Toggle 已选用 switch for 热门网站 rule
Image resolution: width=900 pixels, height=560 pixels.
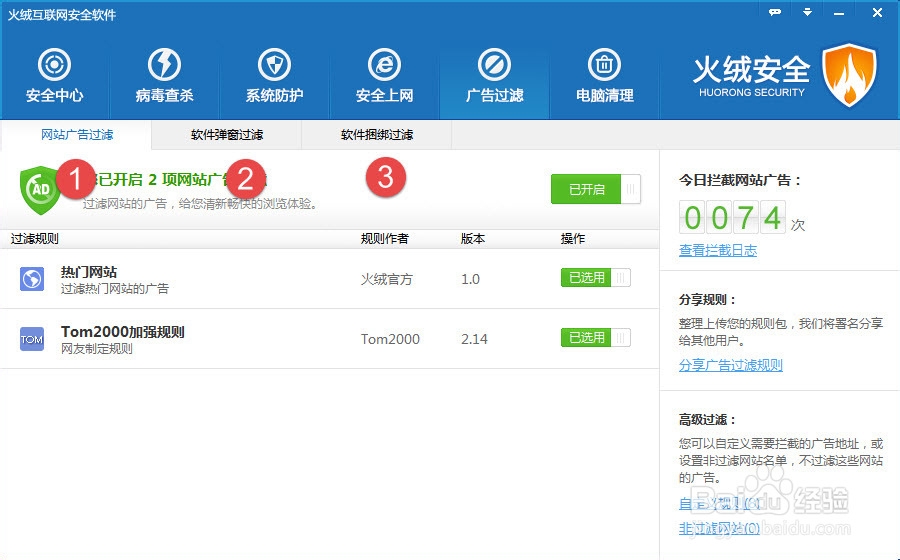coord(596,278)
